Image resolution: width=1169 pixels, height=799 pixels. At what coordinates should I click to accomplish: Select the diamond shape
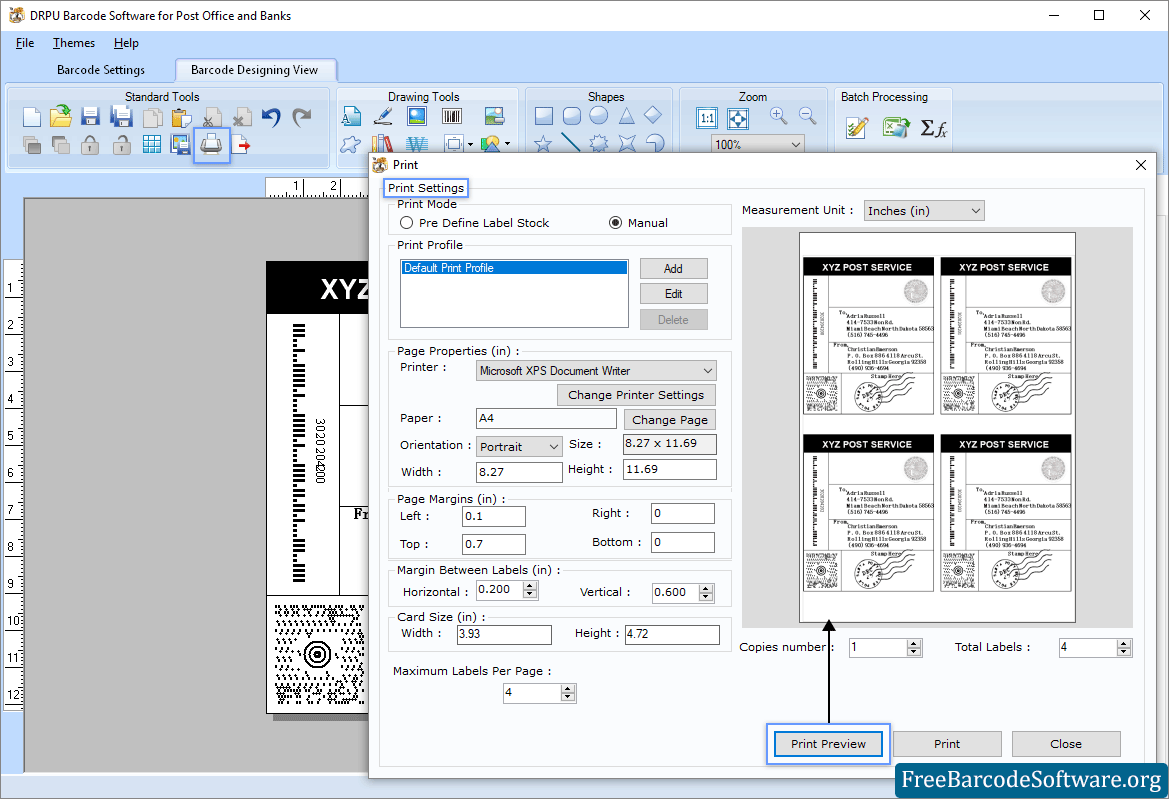pyautogui.click(x=653, y=115)
